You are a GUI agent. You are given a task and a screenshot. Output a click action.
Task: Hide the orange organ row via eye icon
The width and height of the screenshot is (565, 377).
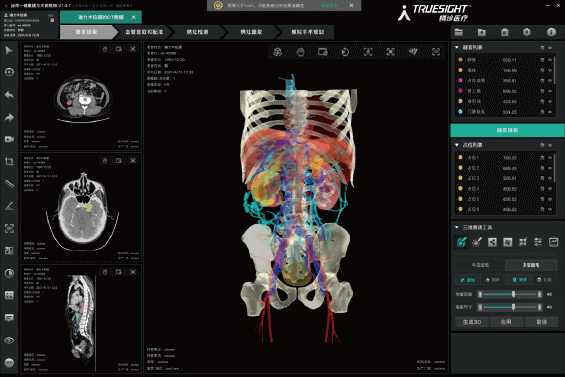[x=550, y=70]
